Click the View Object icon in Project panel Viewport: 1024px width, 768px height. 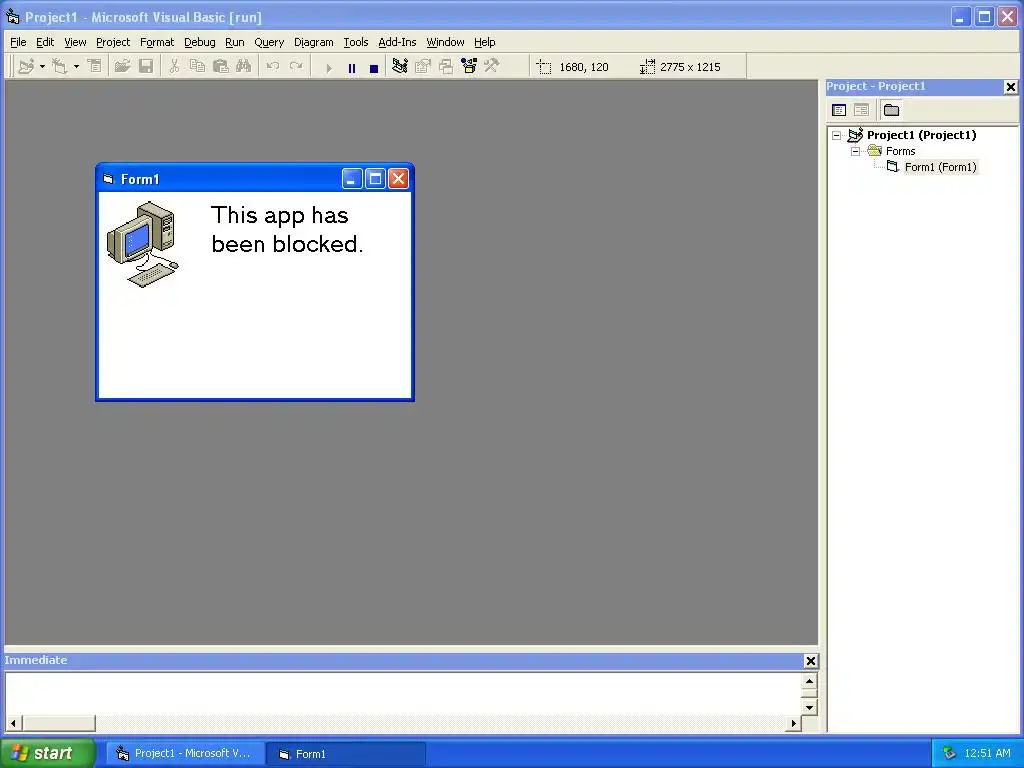click(x=861, y=110)
